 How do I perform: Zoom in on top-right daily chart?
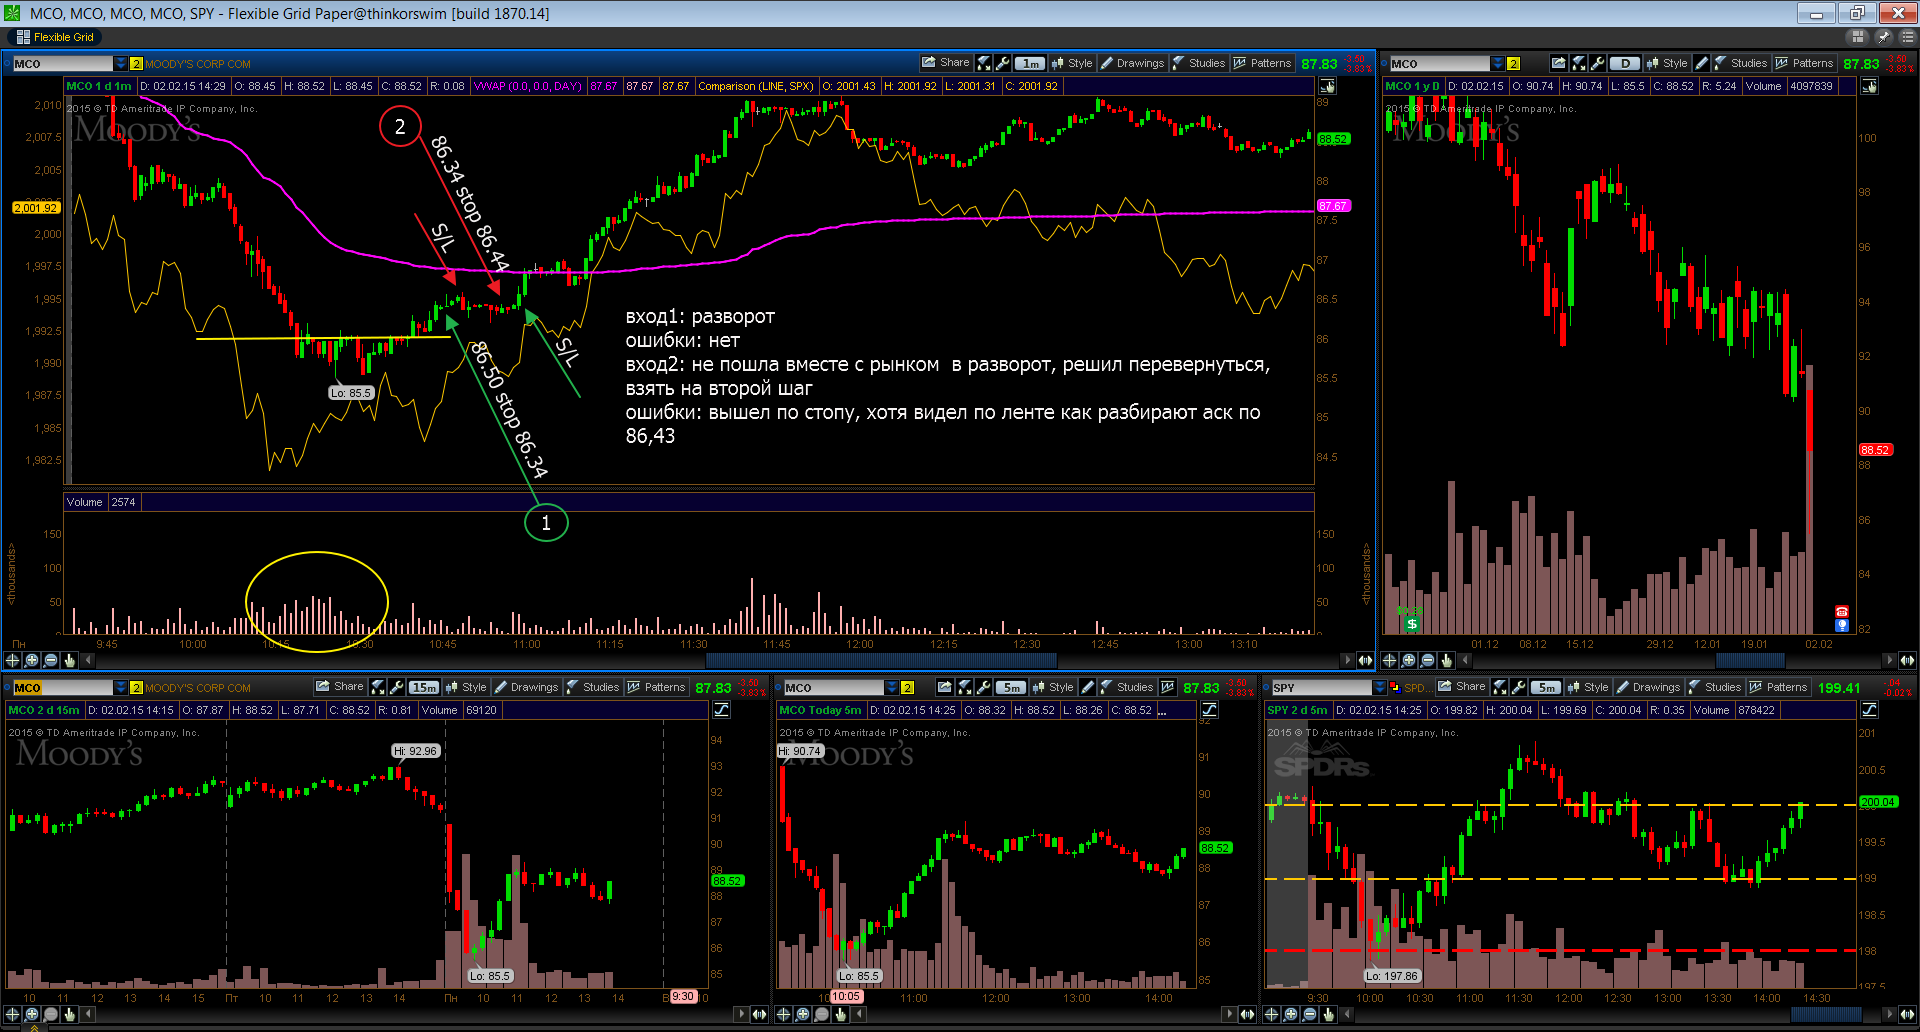click(1408, 660)
